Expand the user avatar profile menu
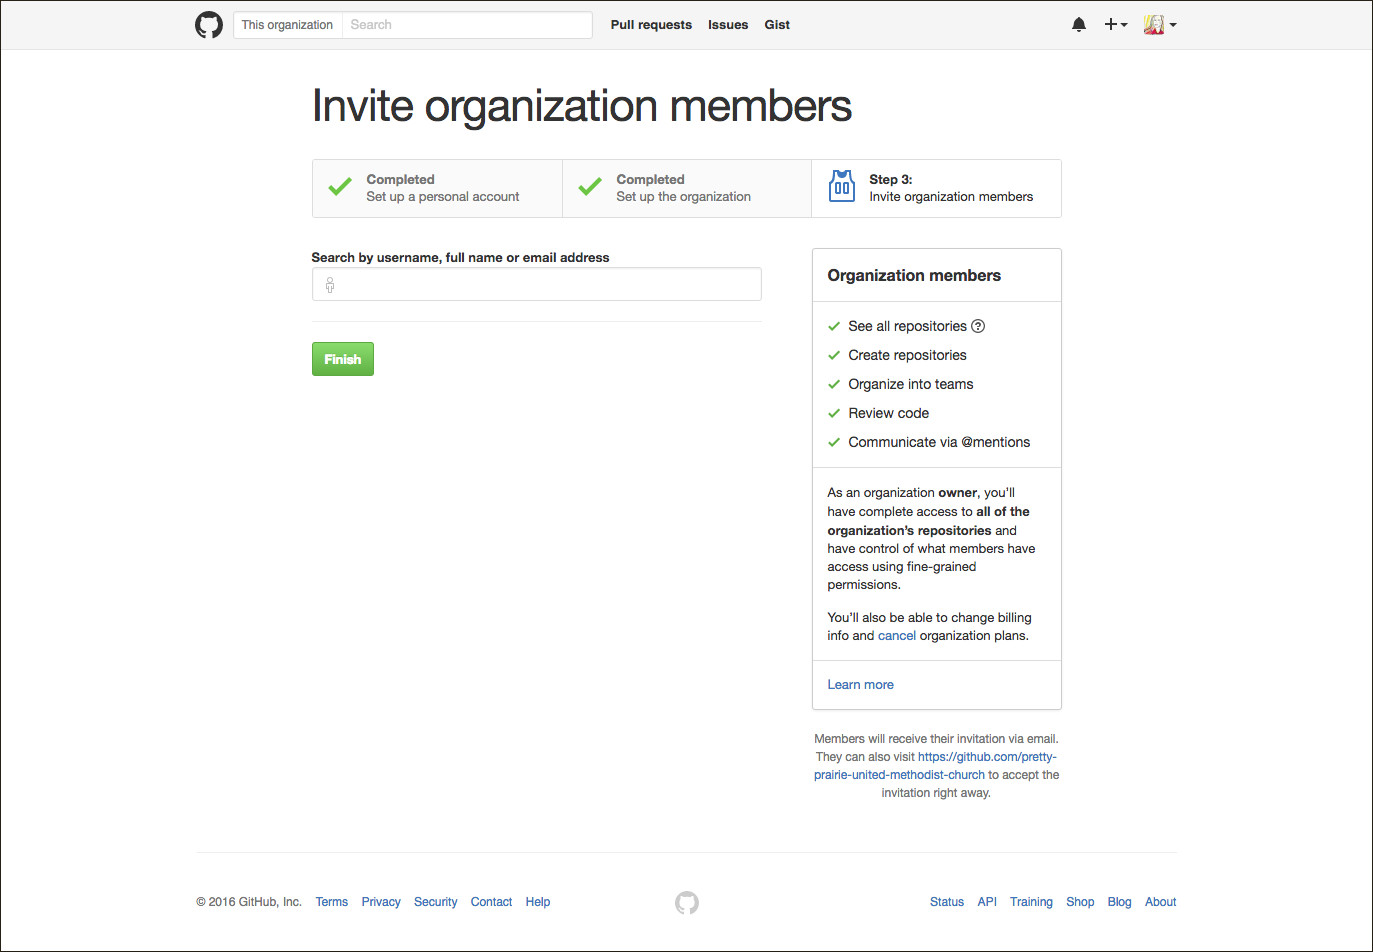 1159,25
